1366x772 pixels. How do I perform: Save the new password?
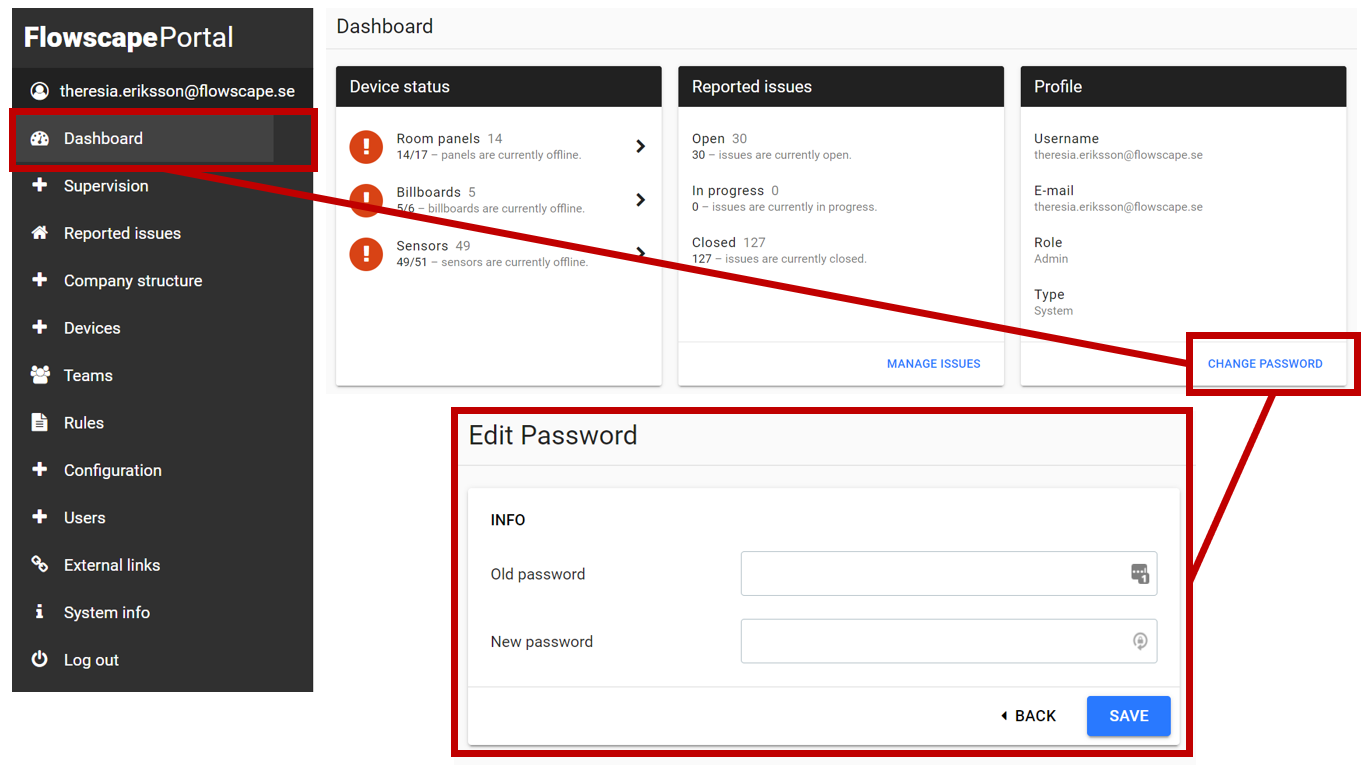[x=1129, y=716]
